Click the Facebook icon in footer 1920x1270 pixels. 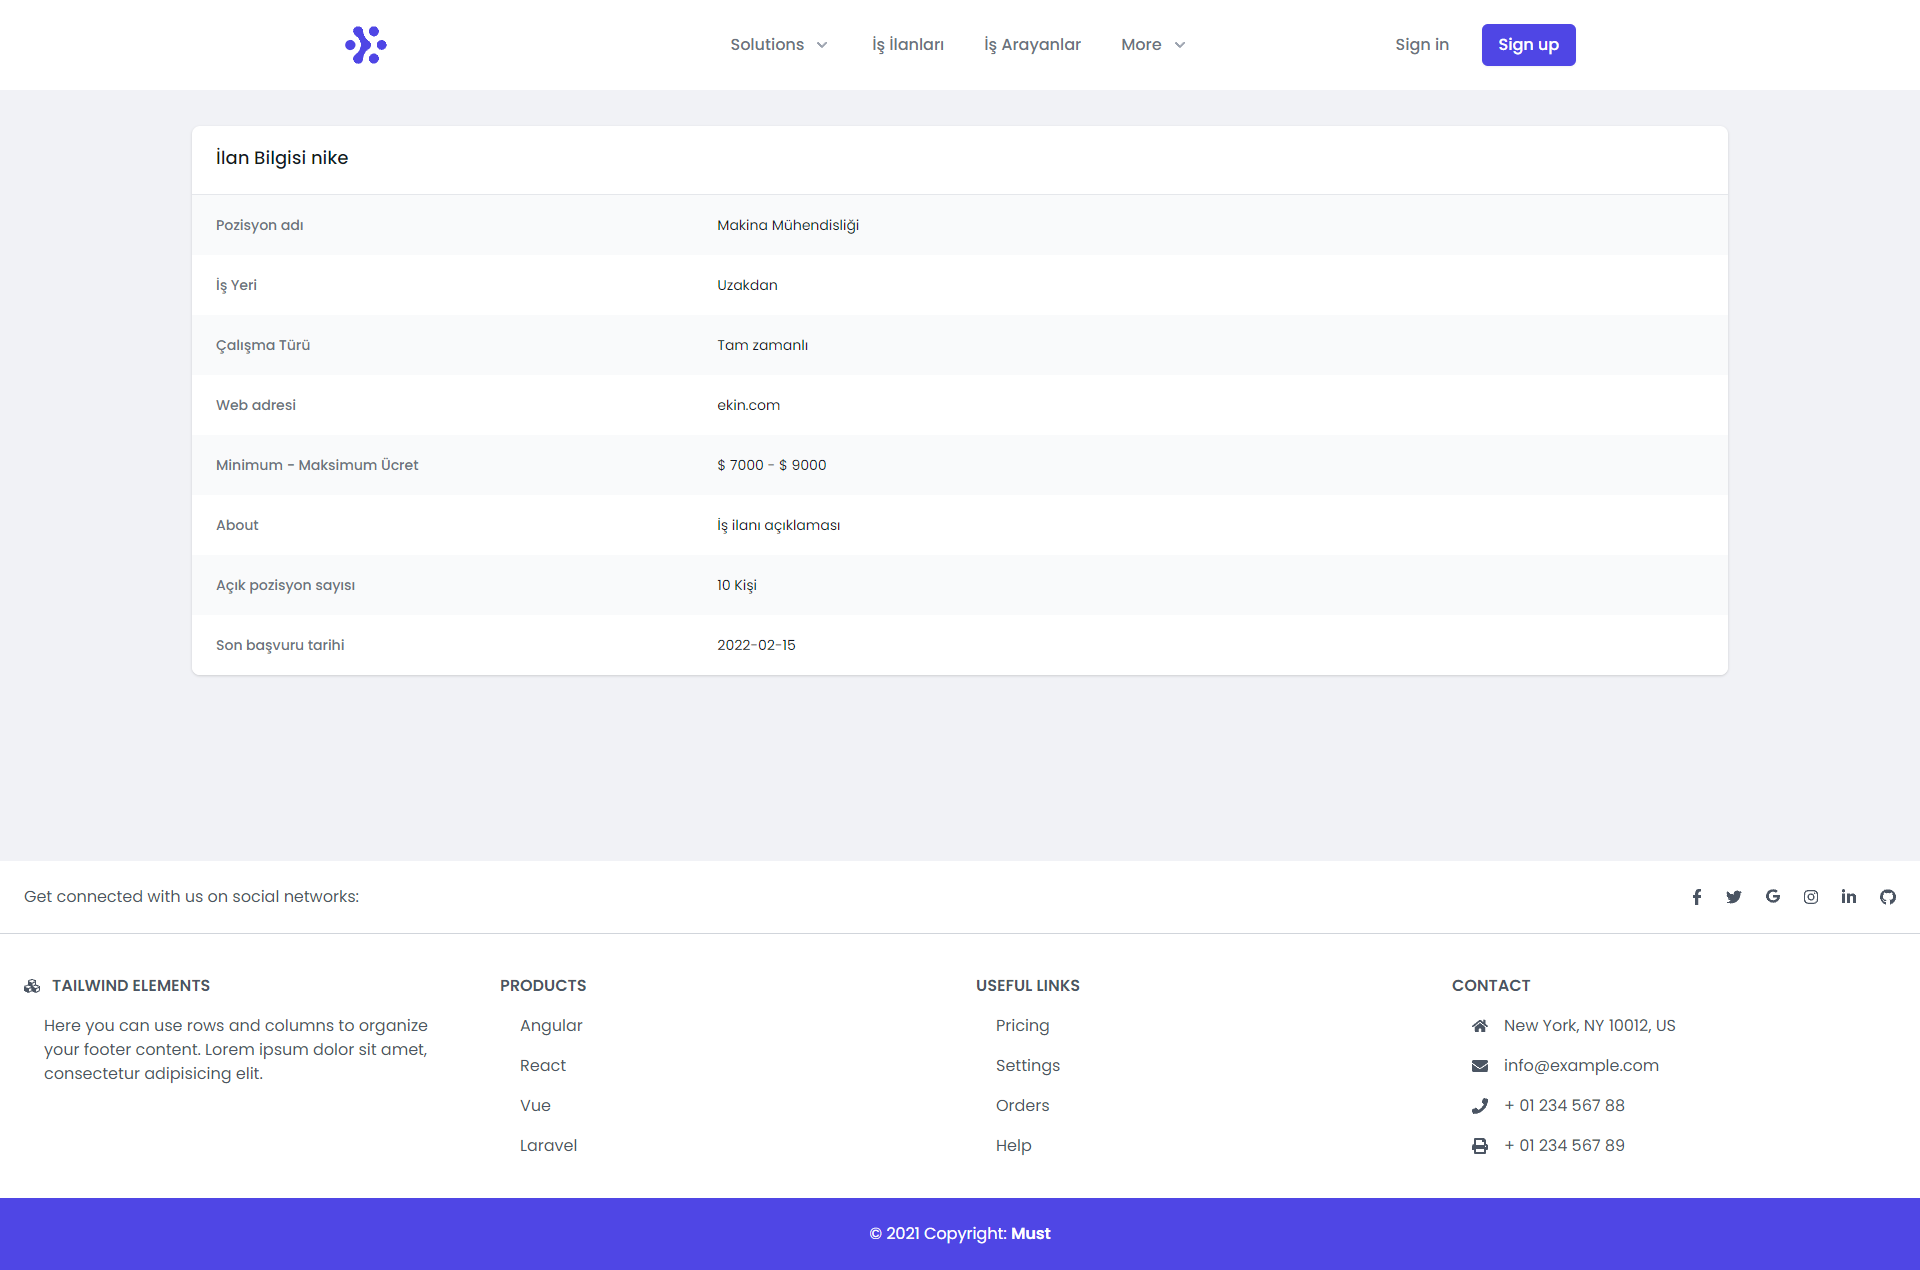(x=1696, y=897)
